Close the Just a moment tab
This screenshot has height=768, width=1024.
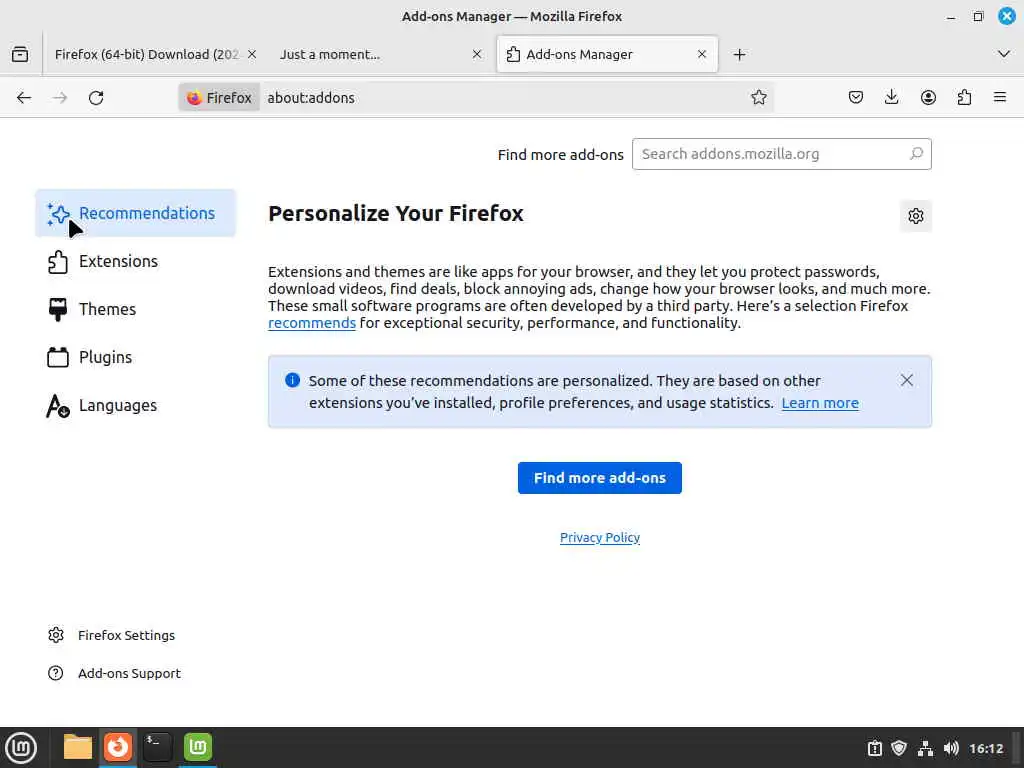pyautogui.click(x=477, y=54)
